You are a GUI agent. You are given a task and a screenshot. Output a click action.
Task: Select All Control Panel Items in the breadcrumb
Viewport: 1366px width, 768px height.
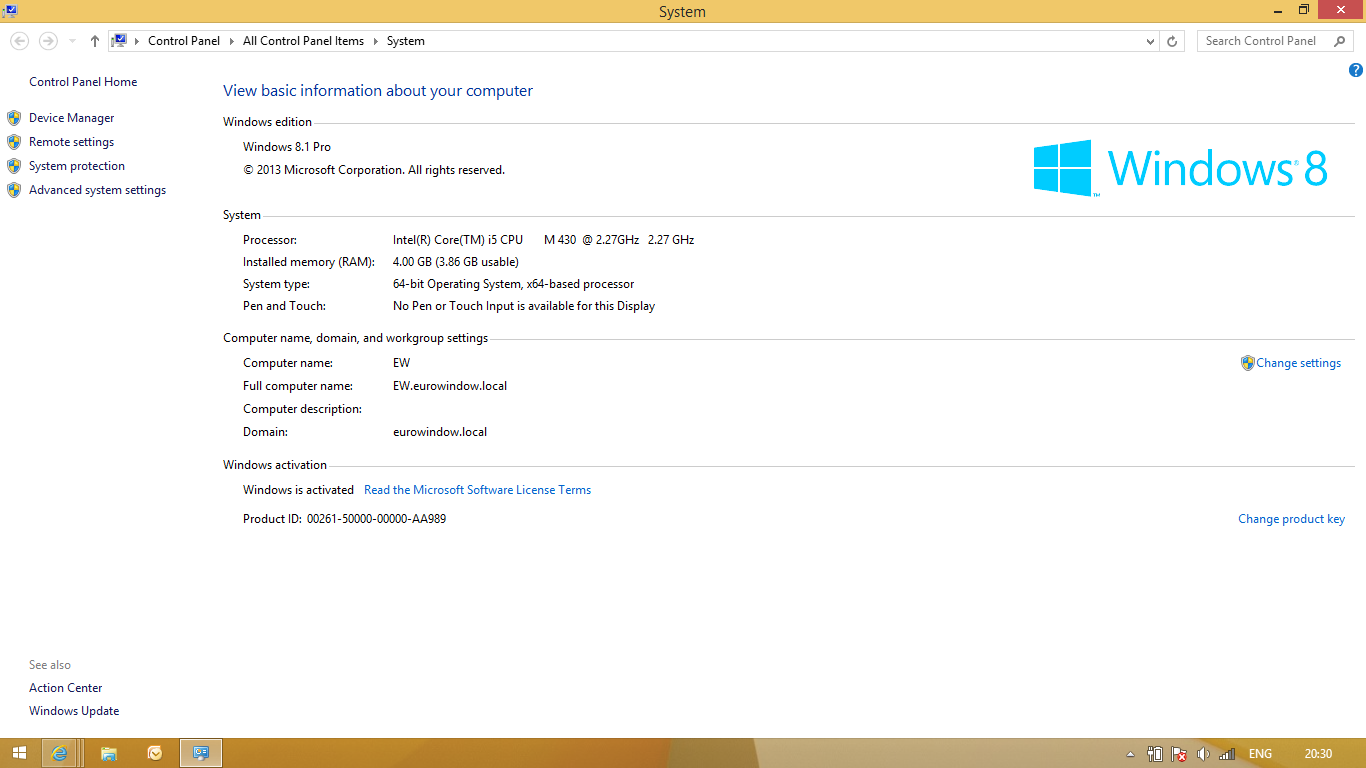point(303,41)
